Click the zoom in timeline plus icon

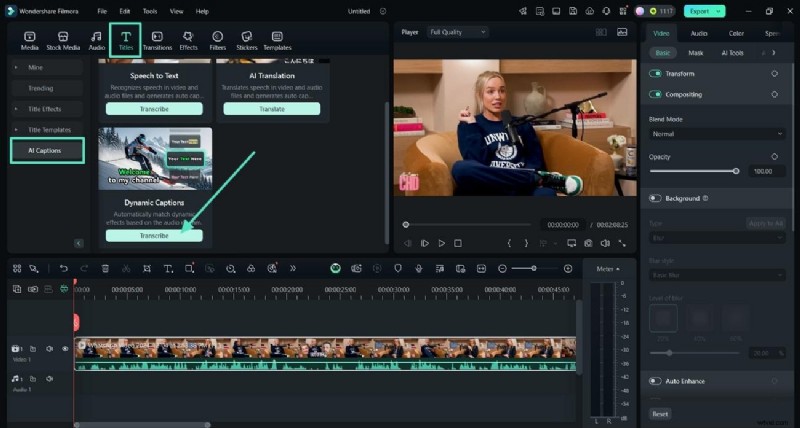568,268
